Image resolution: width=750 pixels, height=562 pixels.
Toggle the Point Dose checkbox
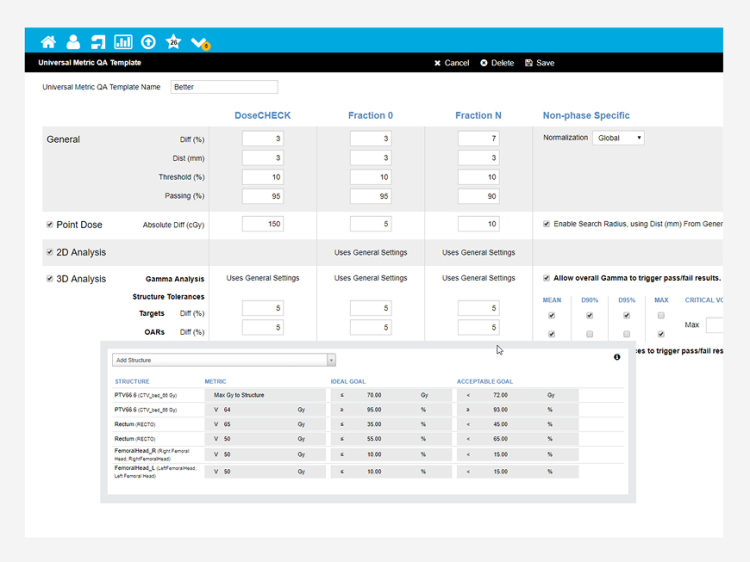49,224
